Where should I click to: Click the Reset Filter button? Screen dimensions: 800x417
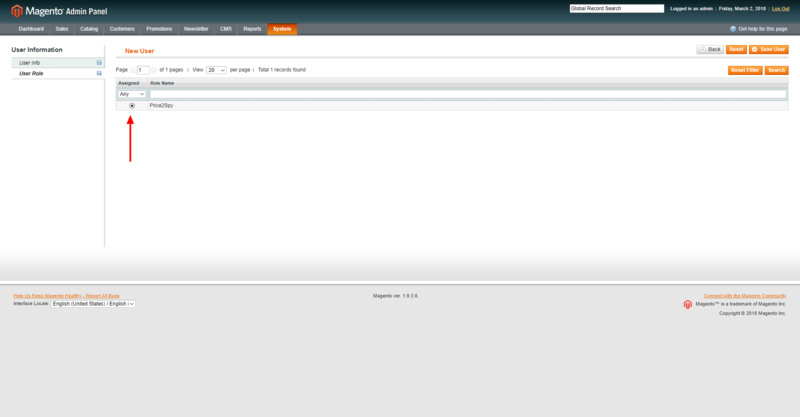[x=745, y=70]
